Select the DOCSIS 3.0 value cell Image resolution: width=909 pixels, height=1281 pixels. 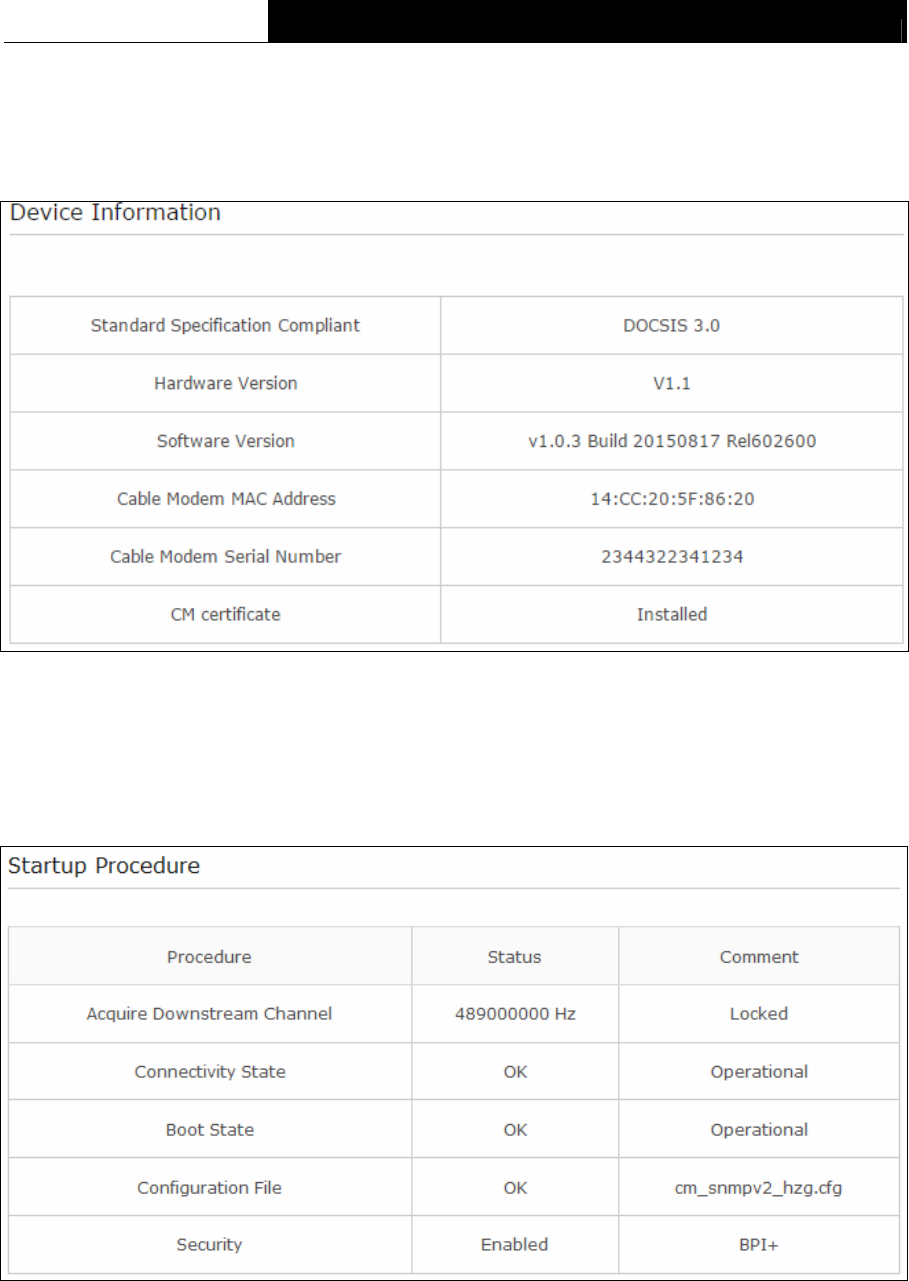[671, 325]
